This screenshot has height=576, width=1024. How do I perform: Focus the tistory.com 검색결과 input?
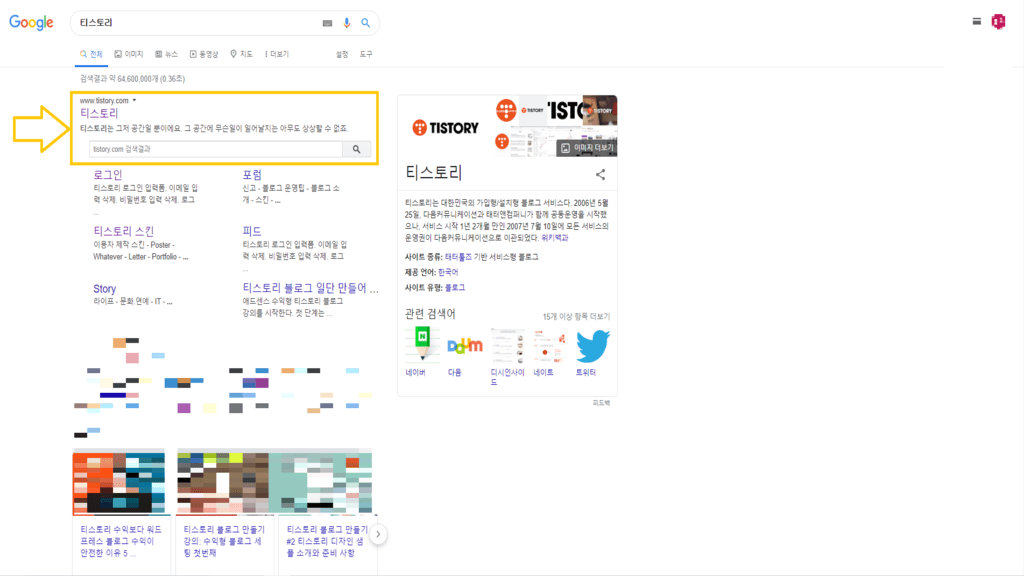(216, 149)
